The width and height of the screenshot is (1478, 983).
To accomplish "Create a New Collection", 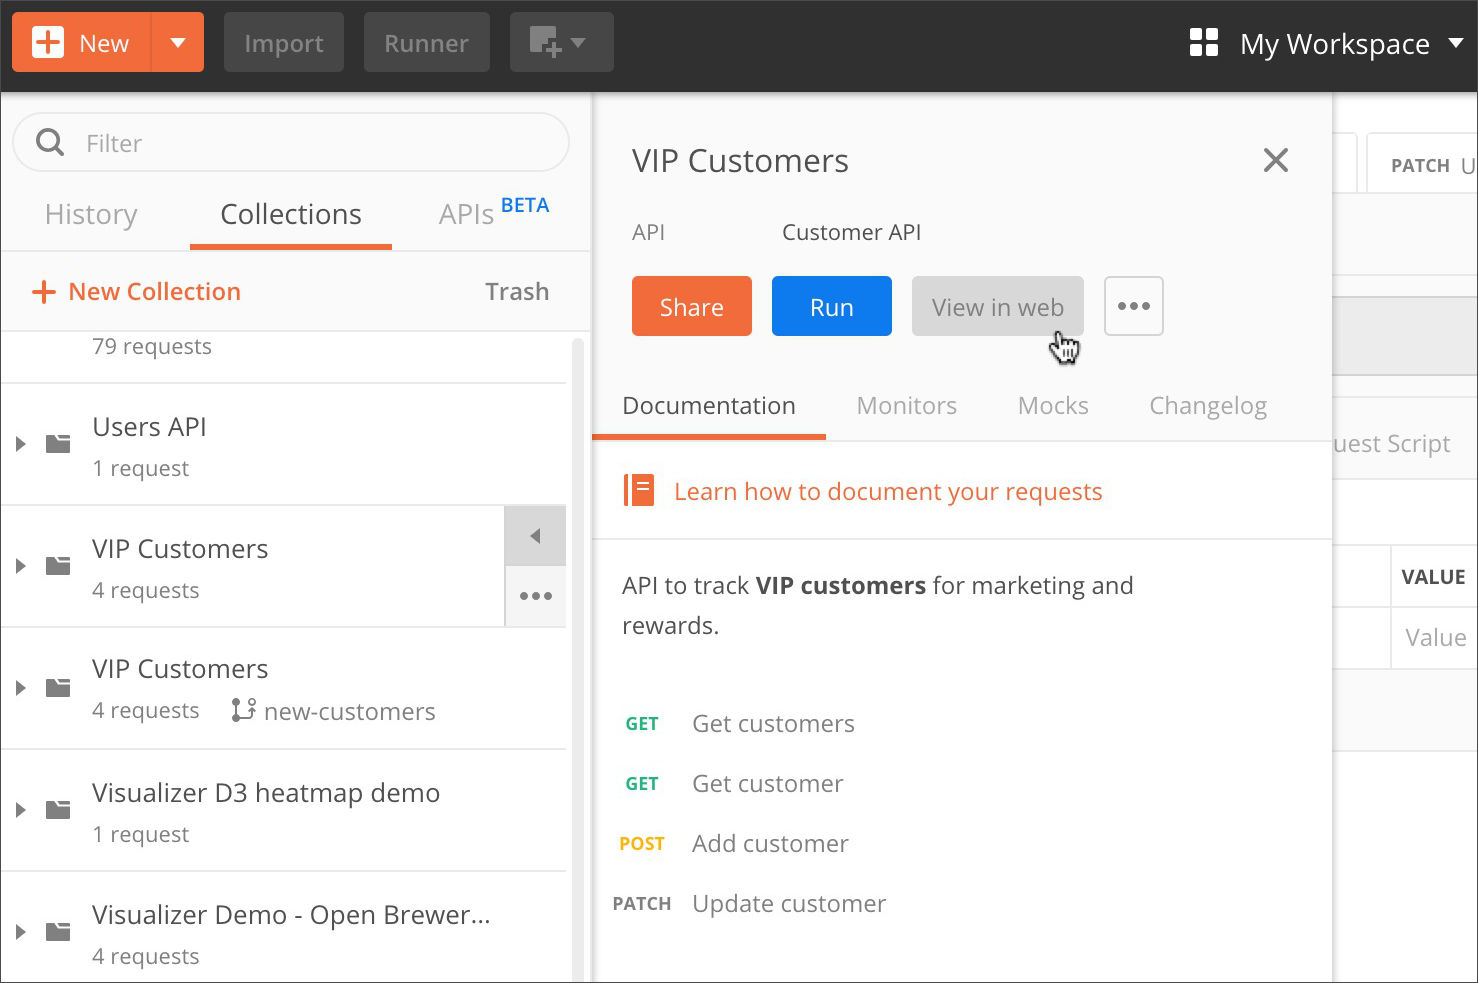I will tap(137, 291).
